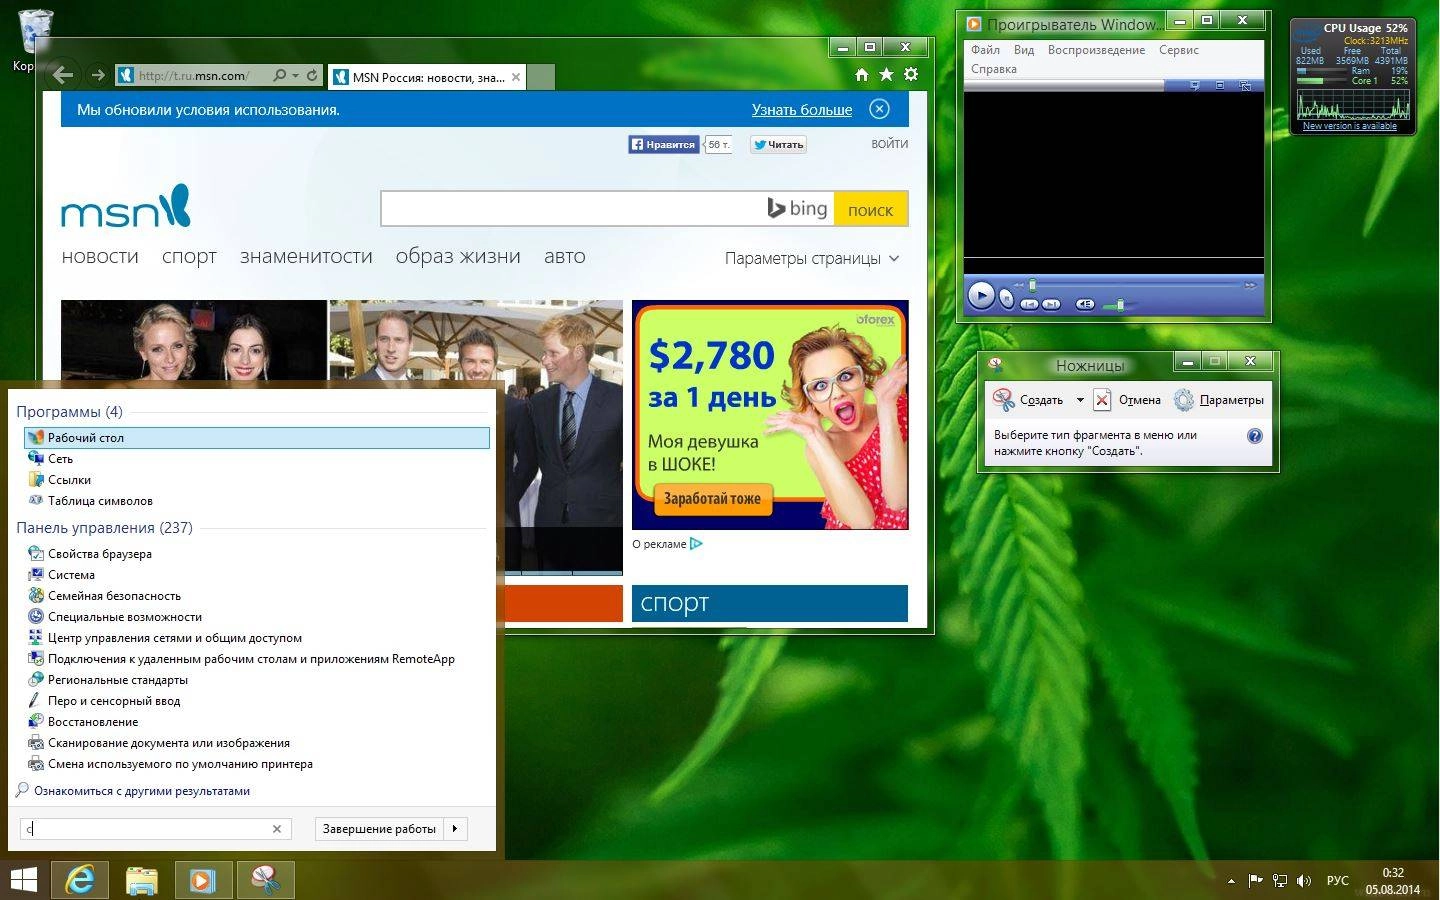The width and height of the screenshot is (1440, 900).
Task: Click Завершение работы button
Action: (x=379, y=829)
